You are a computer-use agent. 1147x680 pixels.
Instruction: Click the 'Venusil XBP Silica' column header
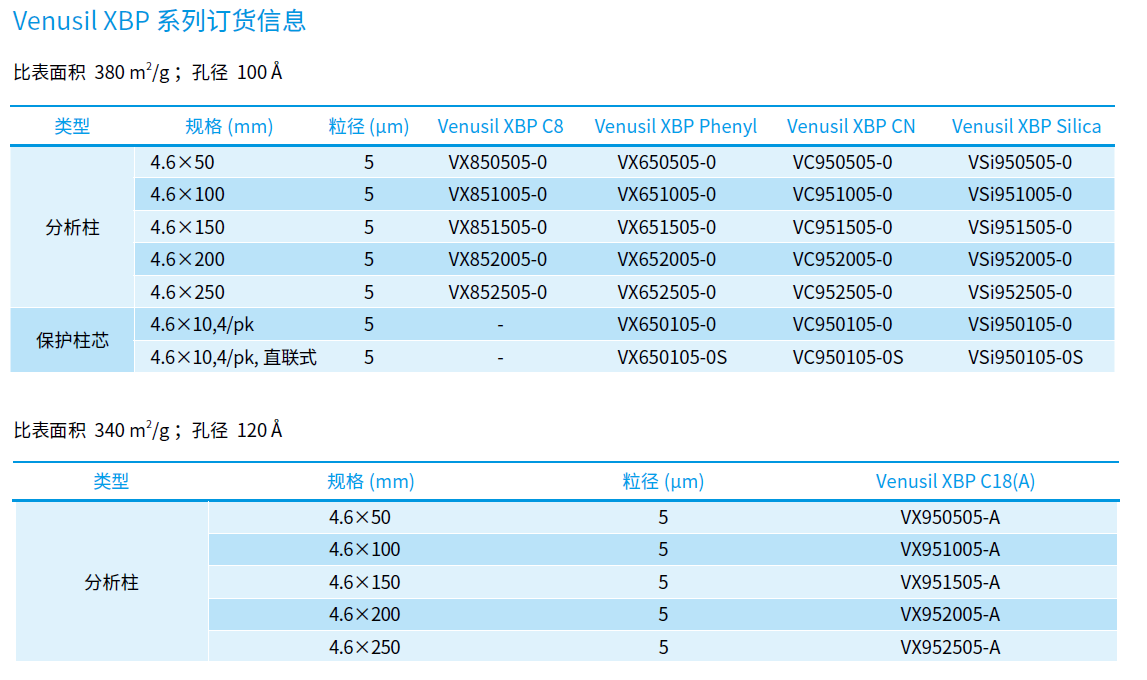[1026, 126]
